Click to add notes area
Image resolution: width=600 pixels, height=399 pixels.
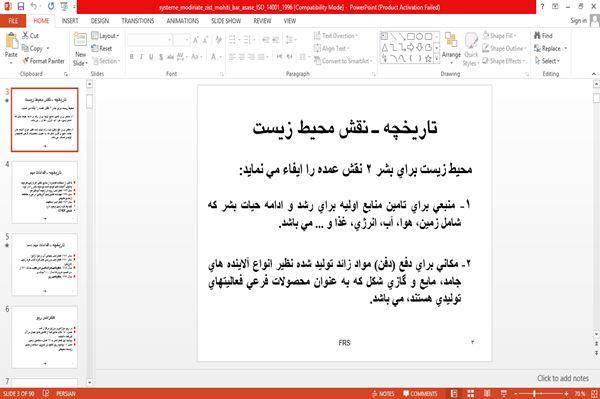point(563,378)
